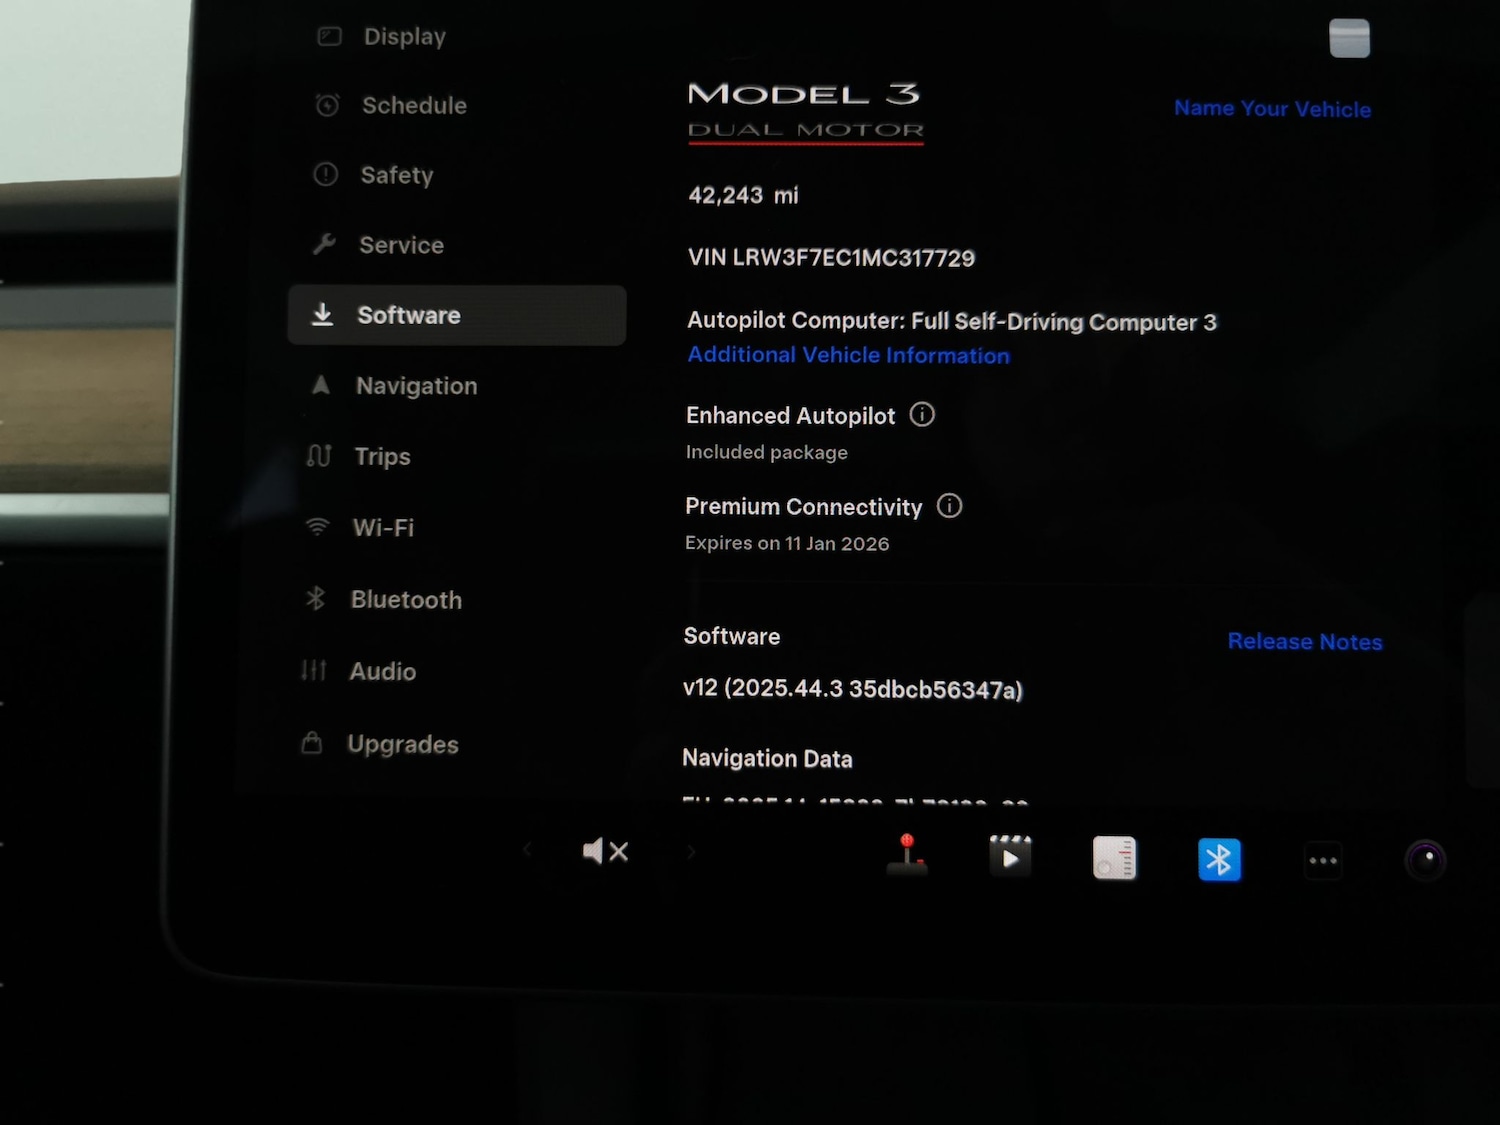The width and height of the screenshot is (1500, 1125).
Task: Tap the Enhanced Autopilot info icon
Action: (x=921, y=414)
